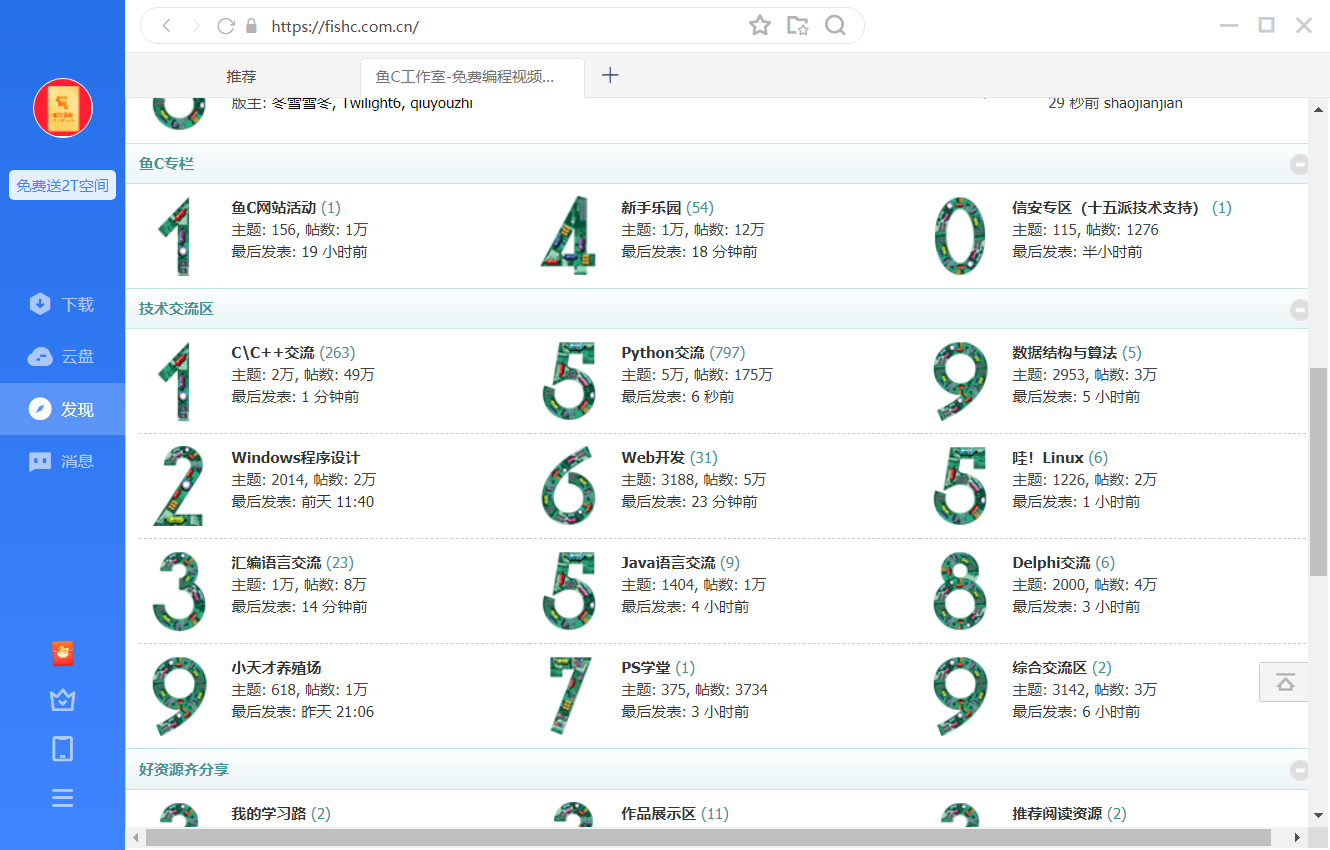The width and height of the screenshot is (1330, 850).
Task: Open the PS学堂 forum link
Action: (x=646, y=668)
